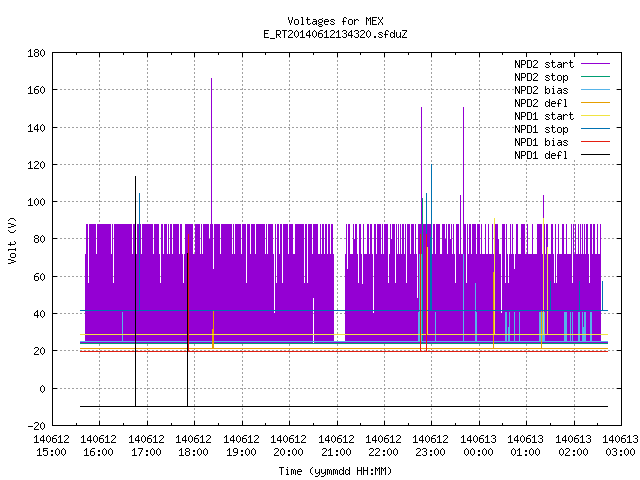Viewport: 640px width, 480px height.
Task: Click the 'Time (yymmdd HH:MM)' x-axis label
Action: pos(335,471)
